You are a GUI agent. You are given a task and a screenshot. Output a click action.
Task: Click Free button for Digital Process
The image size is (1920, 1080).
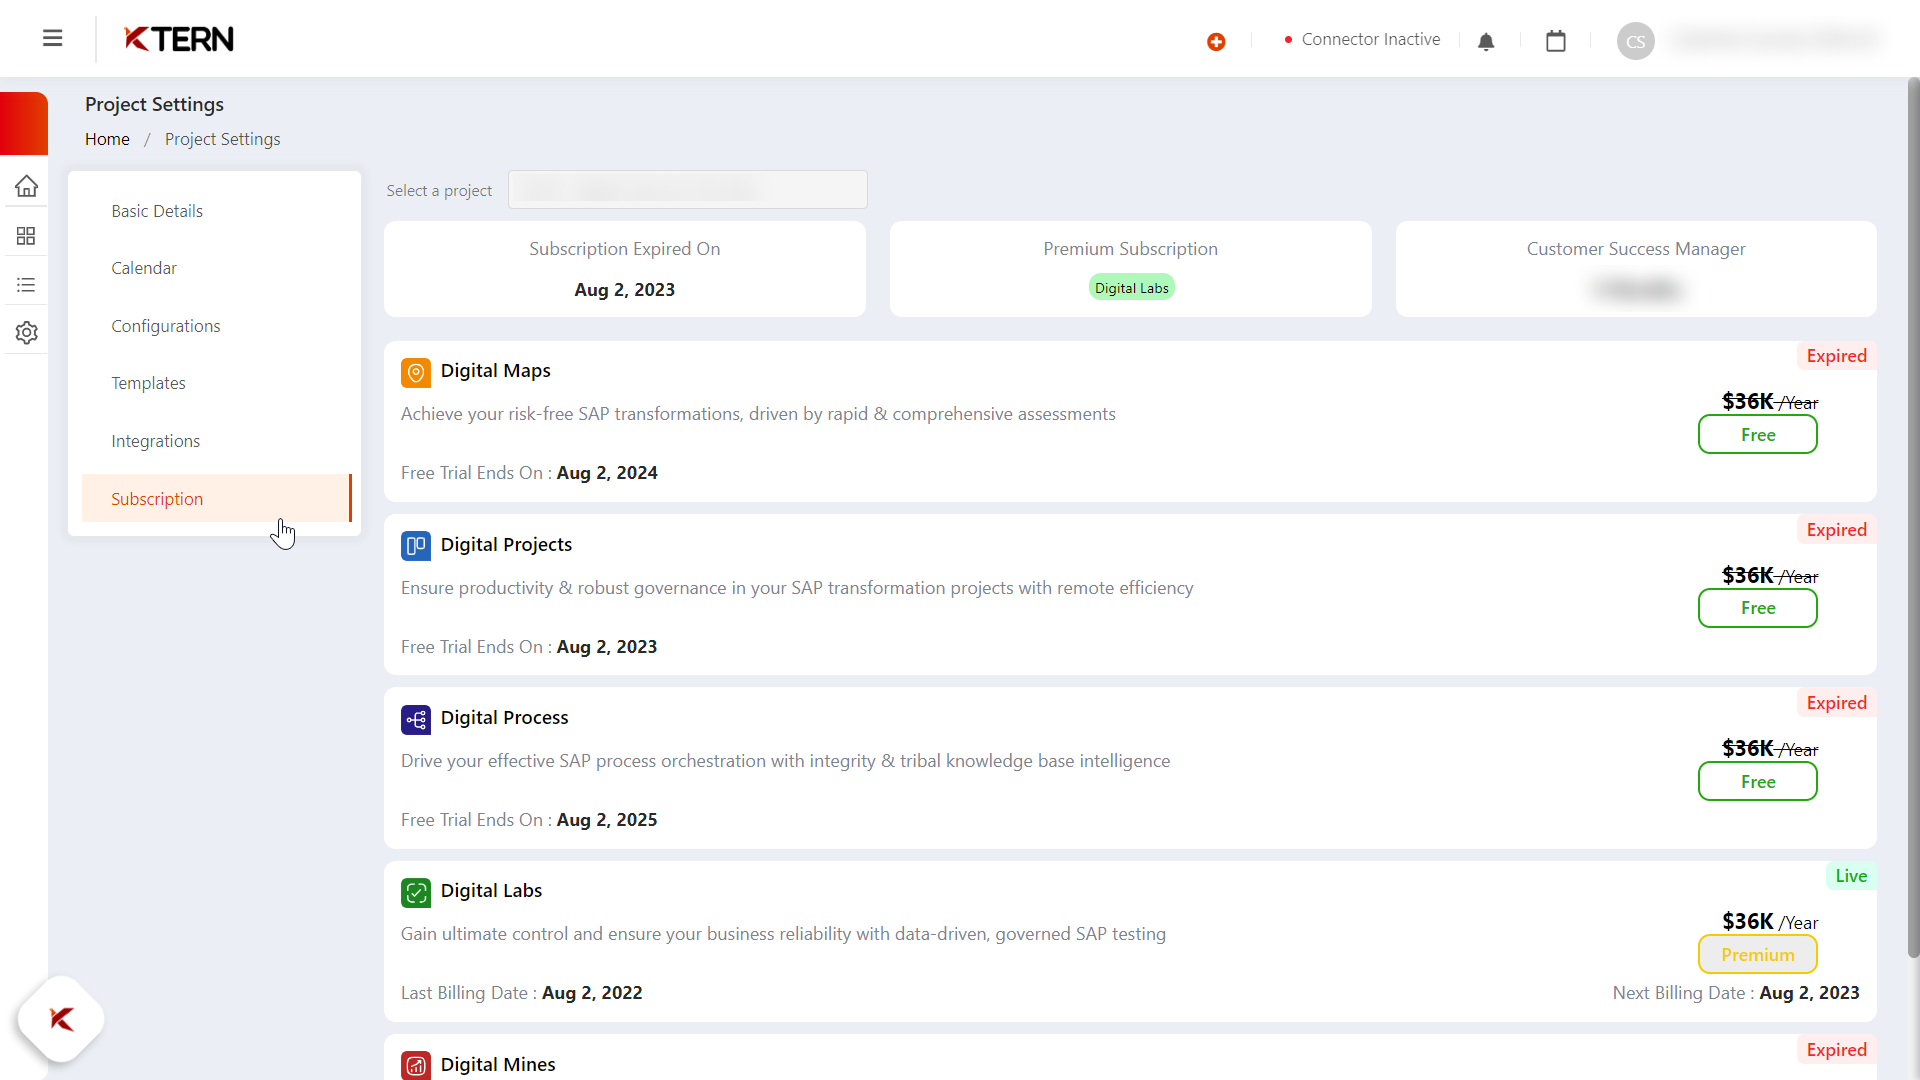coord(1757,781)
